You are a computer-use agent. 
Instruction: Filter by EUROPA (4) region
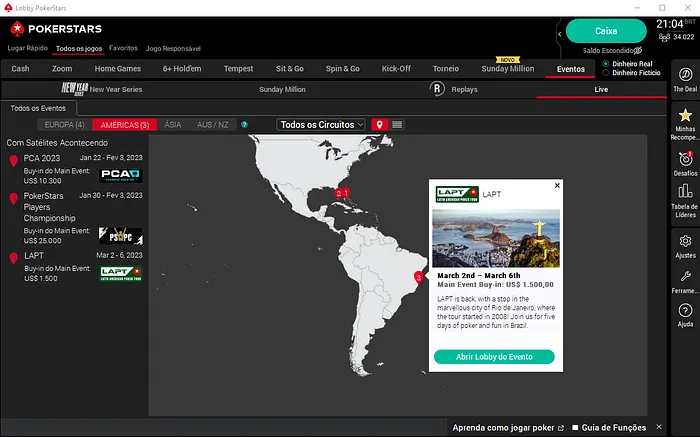(64, 125)
